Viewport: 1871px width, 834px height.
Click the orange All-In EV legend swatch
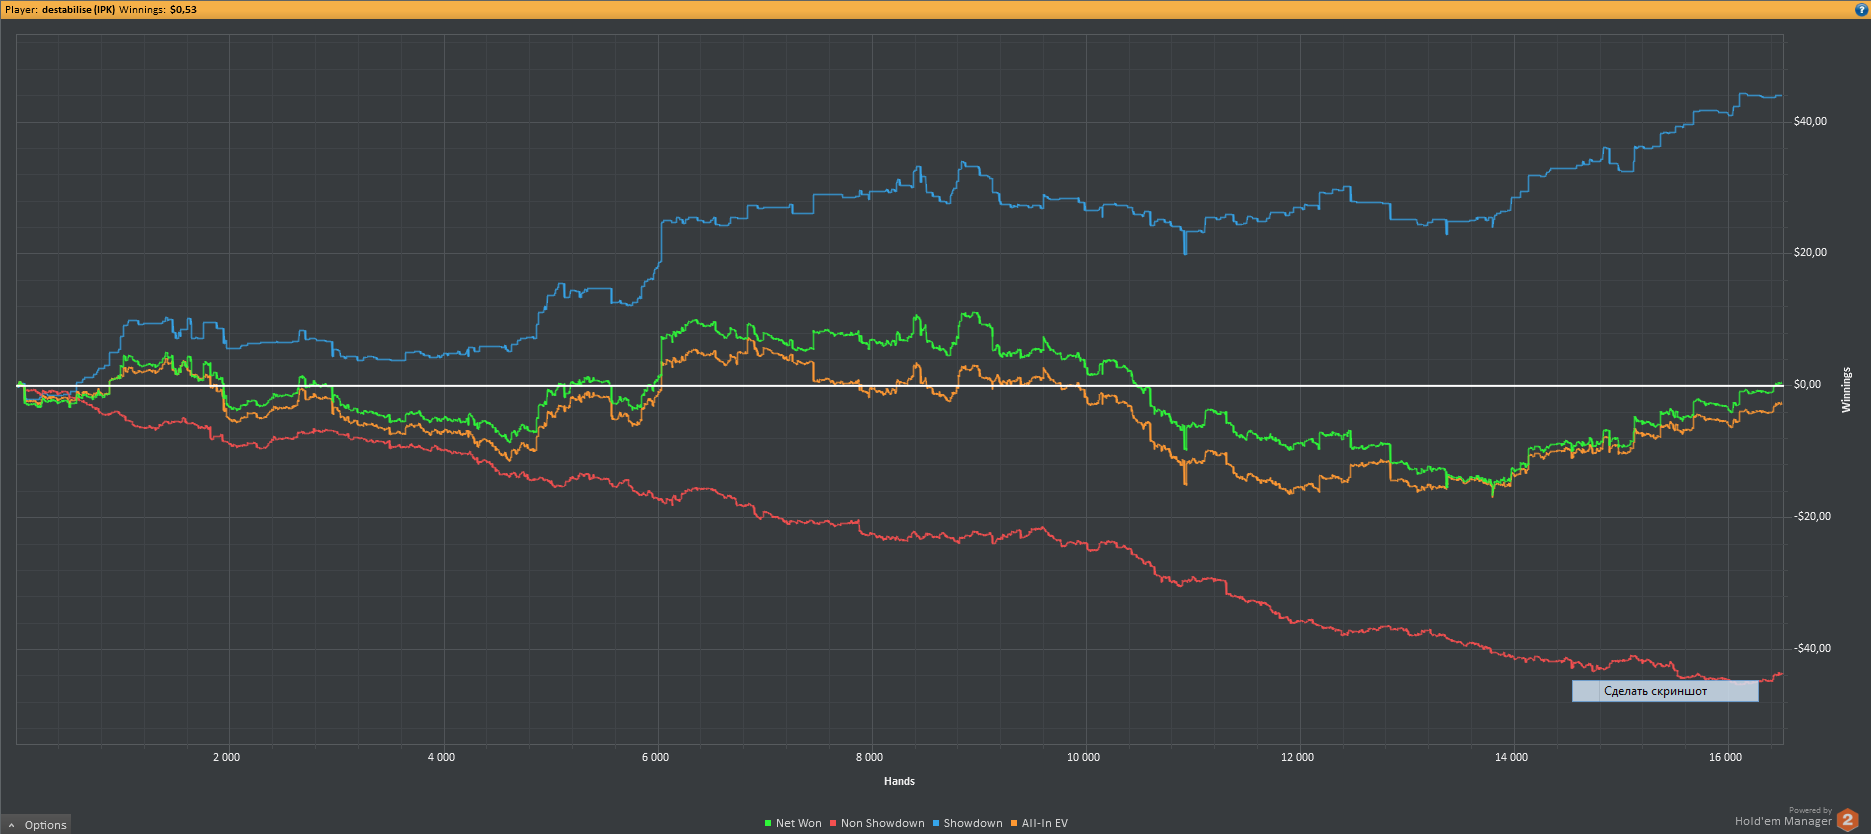[1014, 823]
